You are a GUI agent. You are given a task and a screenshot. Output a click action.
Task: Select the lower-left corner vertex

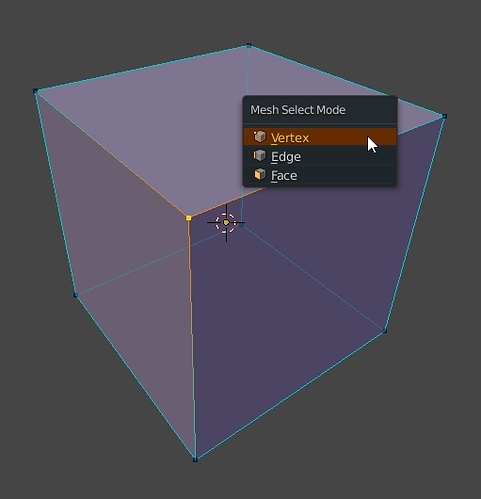(75, 295)
